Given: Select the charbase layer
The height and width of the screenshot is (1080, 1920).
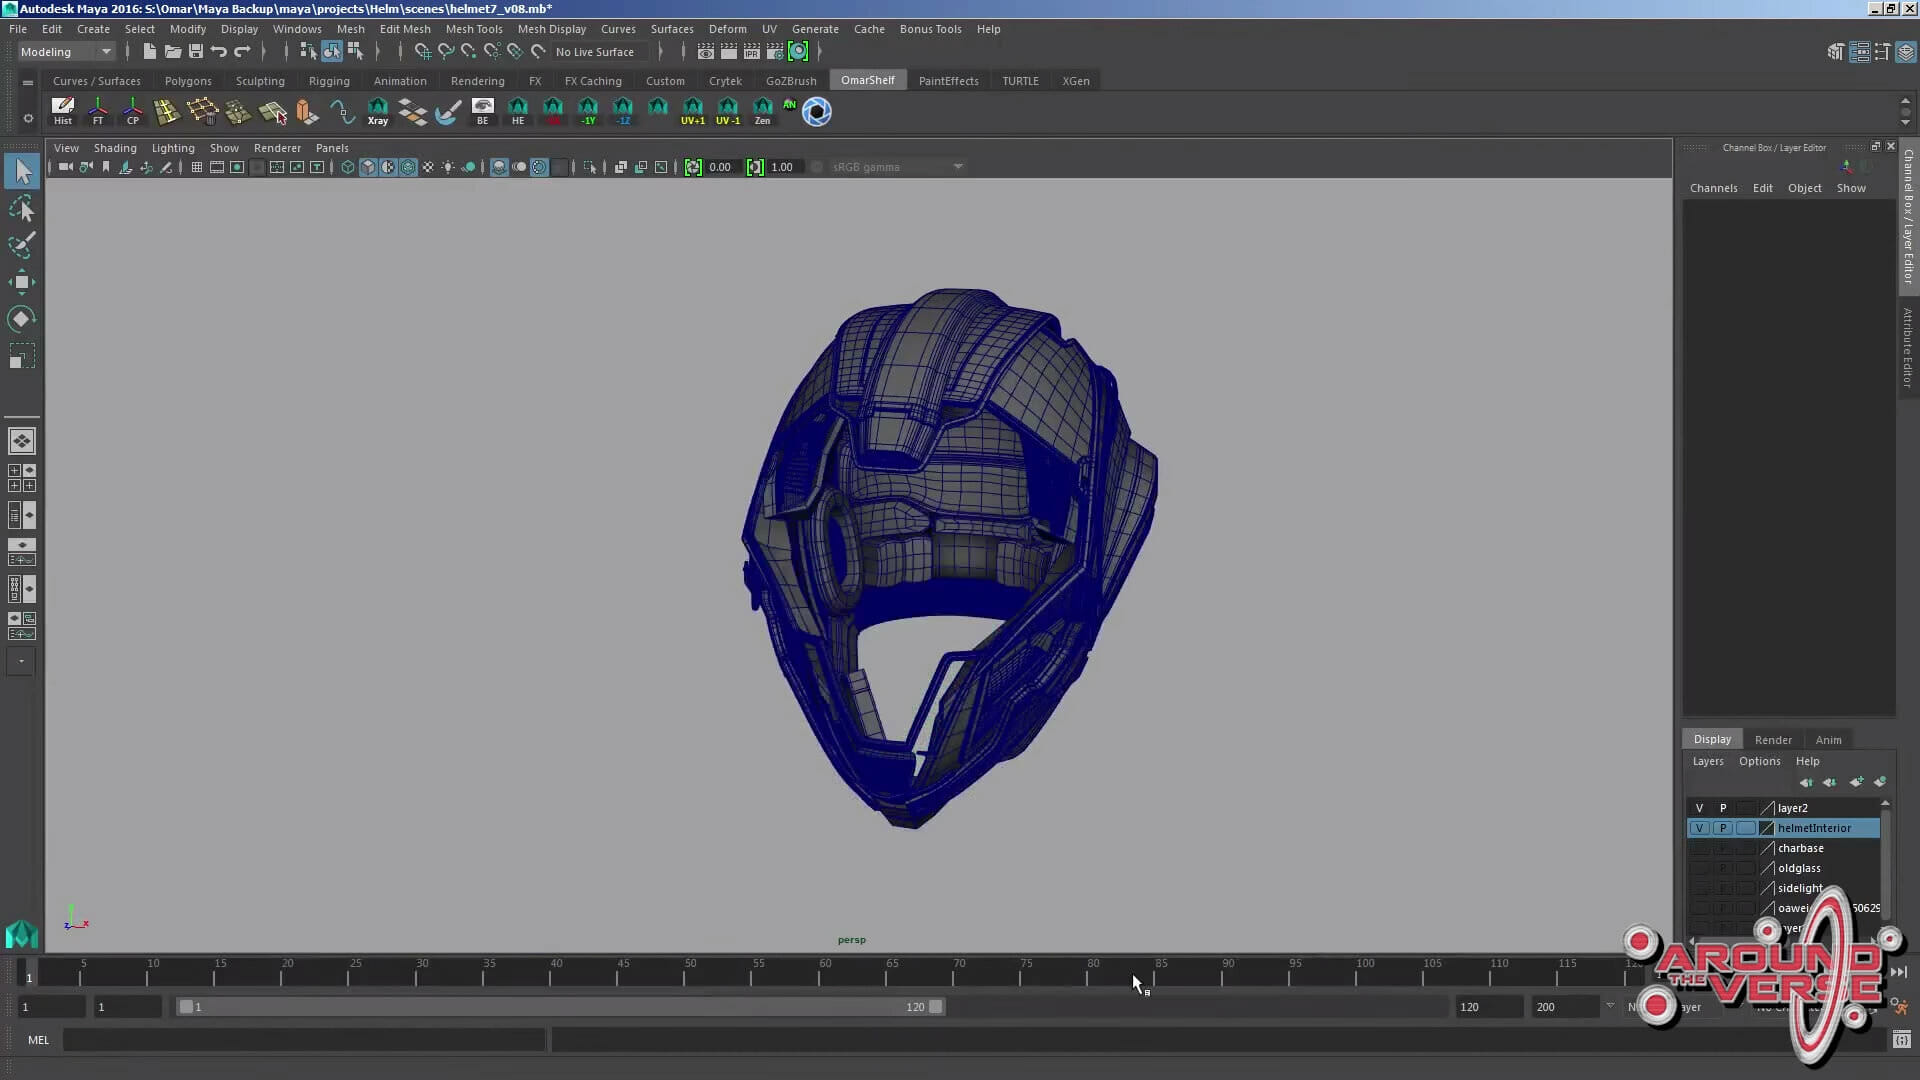Looking at the screenshot, I should point(1800,848).
